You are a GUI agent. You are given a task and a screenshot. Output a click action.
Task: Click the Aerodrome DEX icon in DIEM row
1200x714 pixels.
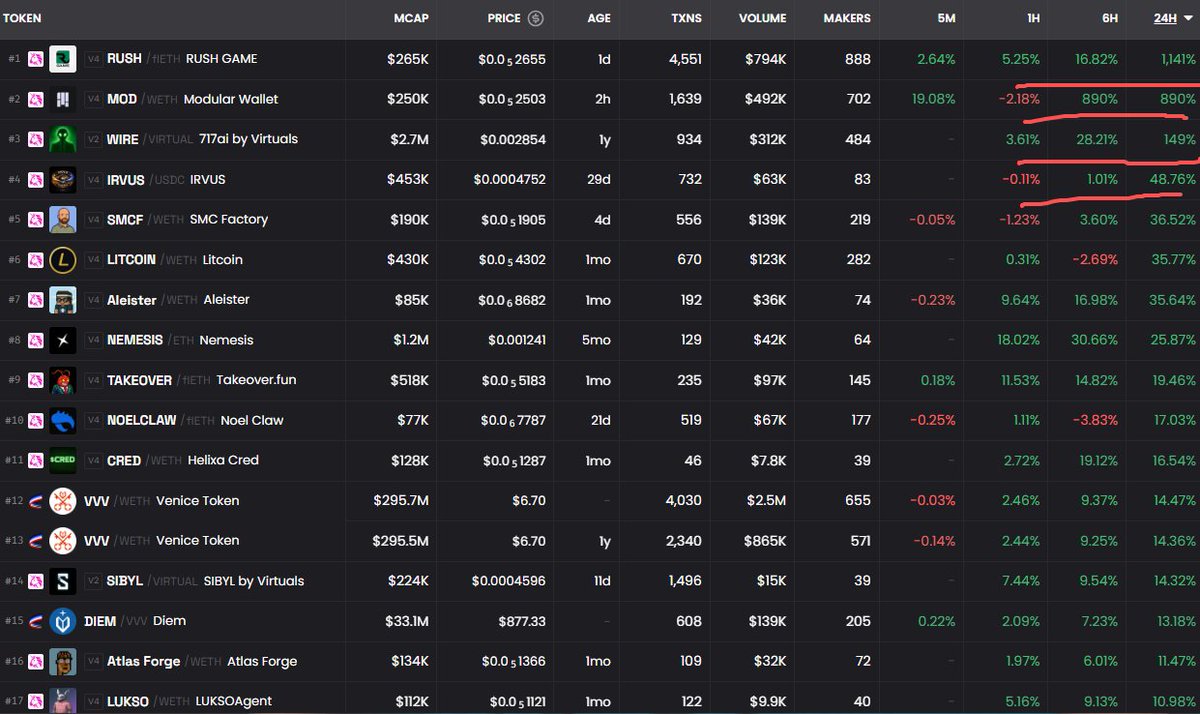pos(35,621)
